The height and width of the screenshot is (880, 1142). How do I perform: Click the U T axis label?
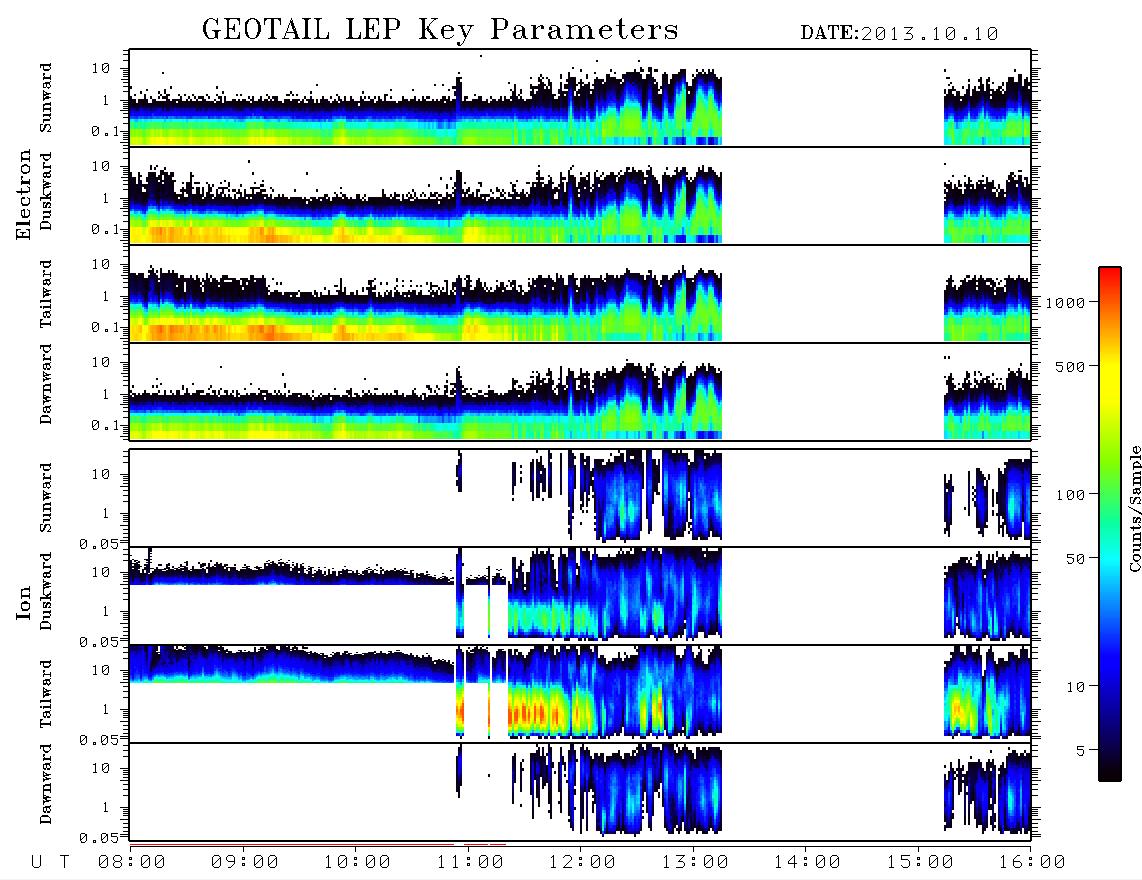[x=51, y=863]
